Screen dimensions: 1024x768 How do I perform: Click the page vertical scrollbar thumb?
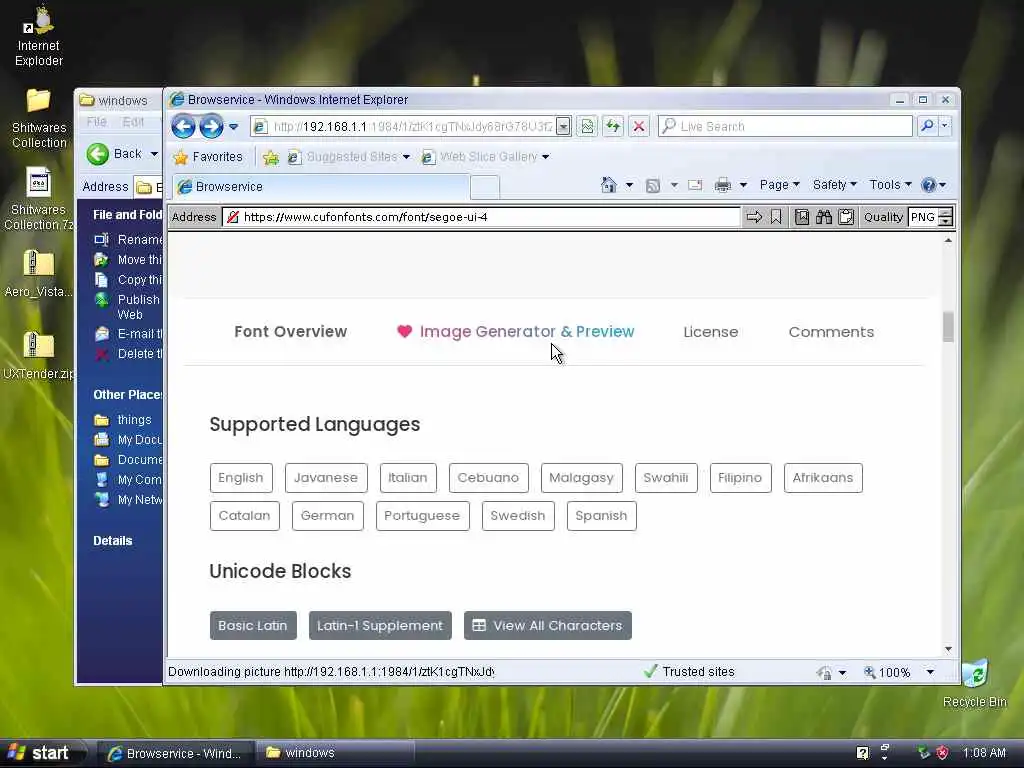948,327
